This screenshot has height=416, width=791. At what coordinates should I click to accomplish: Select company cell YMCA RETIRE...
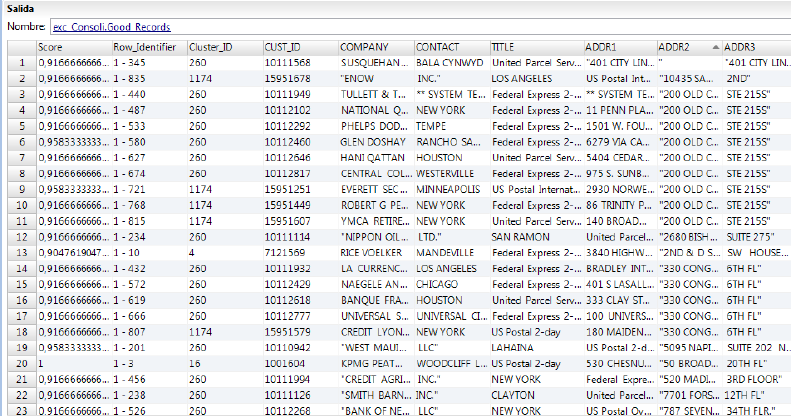tap(376, 221)
